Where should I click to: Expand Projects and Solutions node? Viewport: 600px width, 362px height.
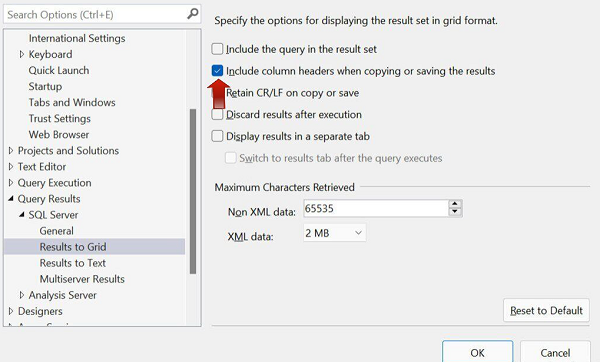click(11, 151)
